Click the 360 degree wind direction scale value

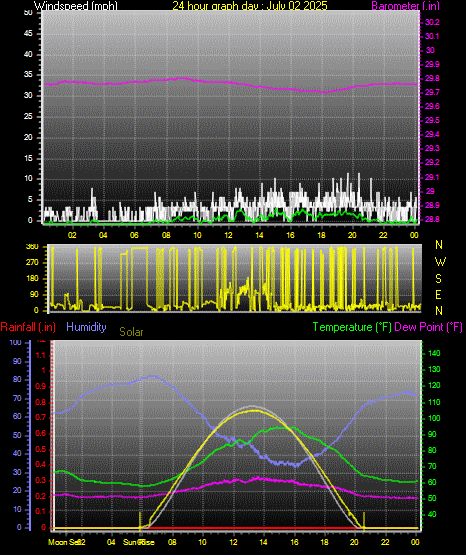(x=32, y=247)
